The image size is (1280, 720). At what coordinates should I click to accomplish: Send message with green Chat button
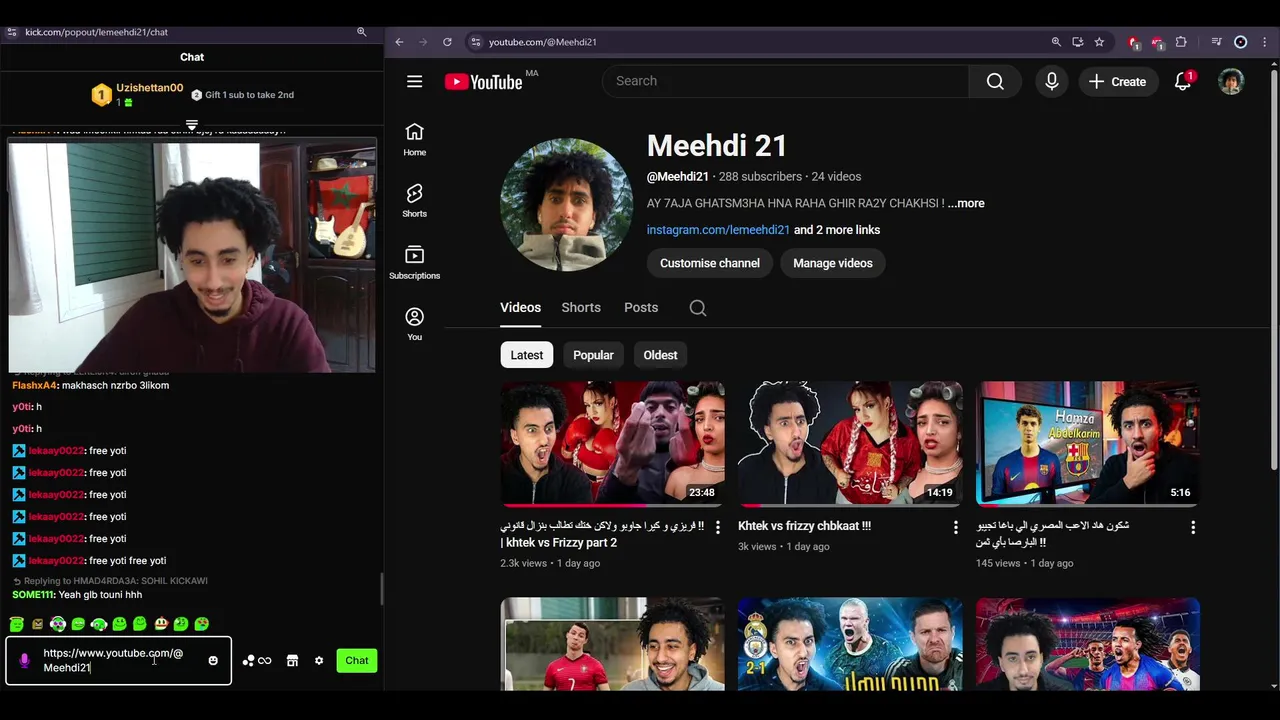[x=357, y=660]
